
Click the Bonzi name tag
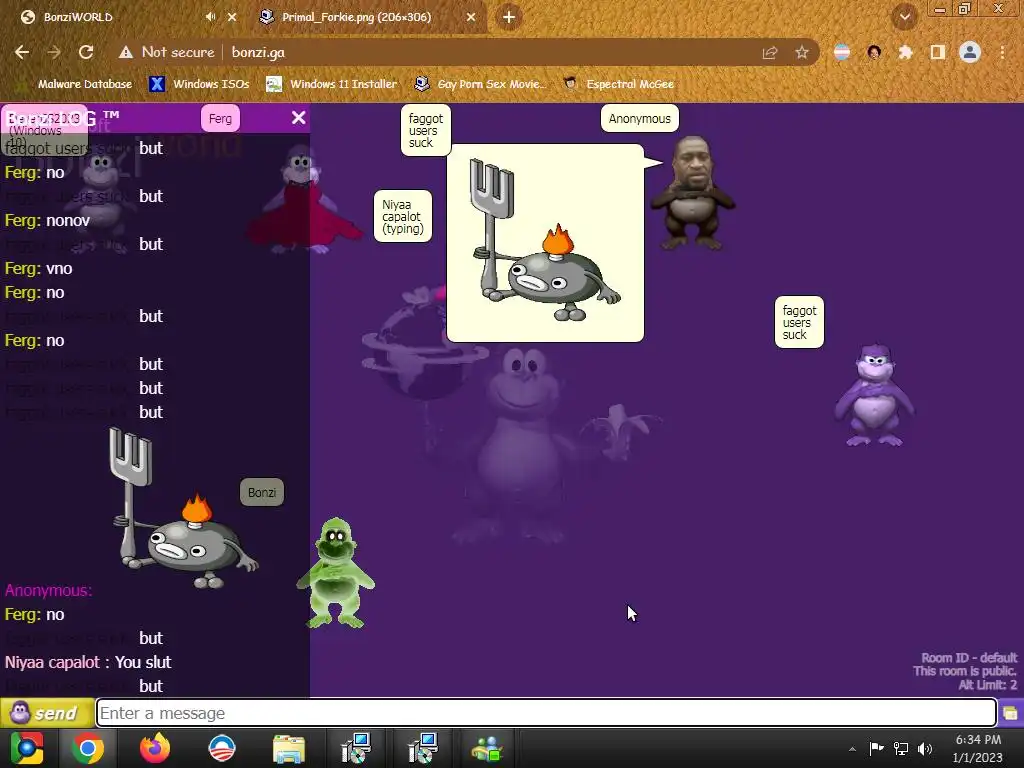pyautogui.click(x=262, y=492)
